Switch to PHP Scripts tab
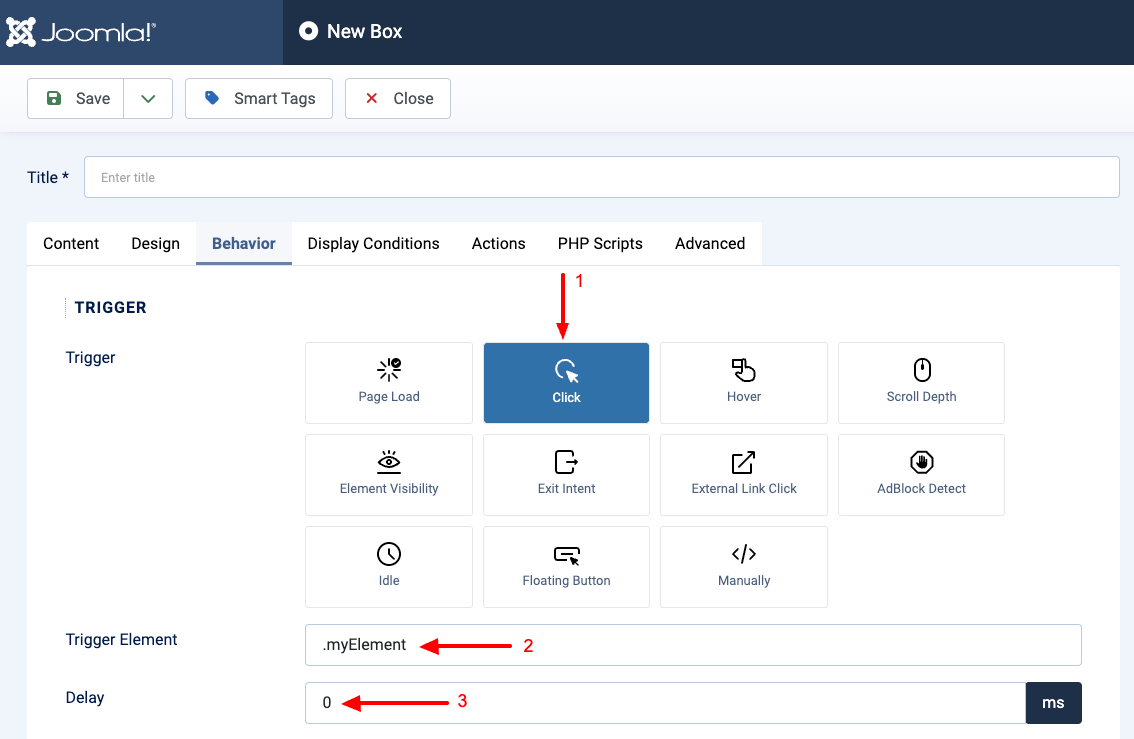1134x739 pixels. tap(600, 244)
